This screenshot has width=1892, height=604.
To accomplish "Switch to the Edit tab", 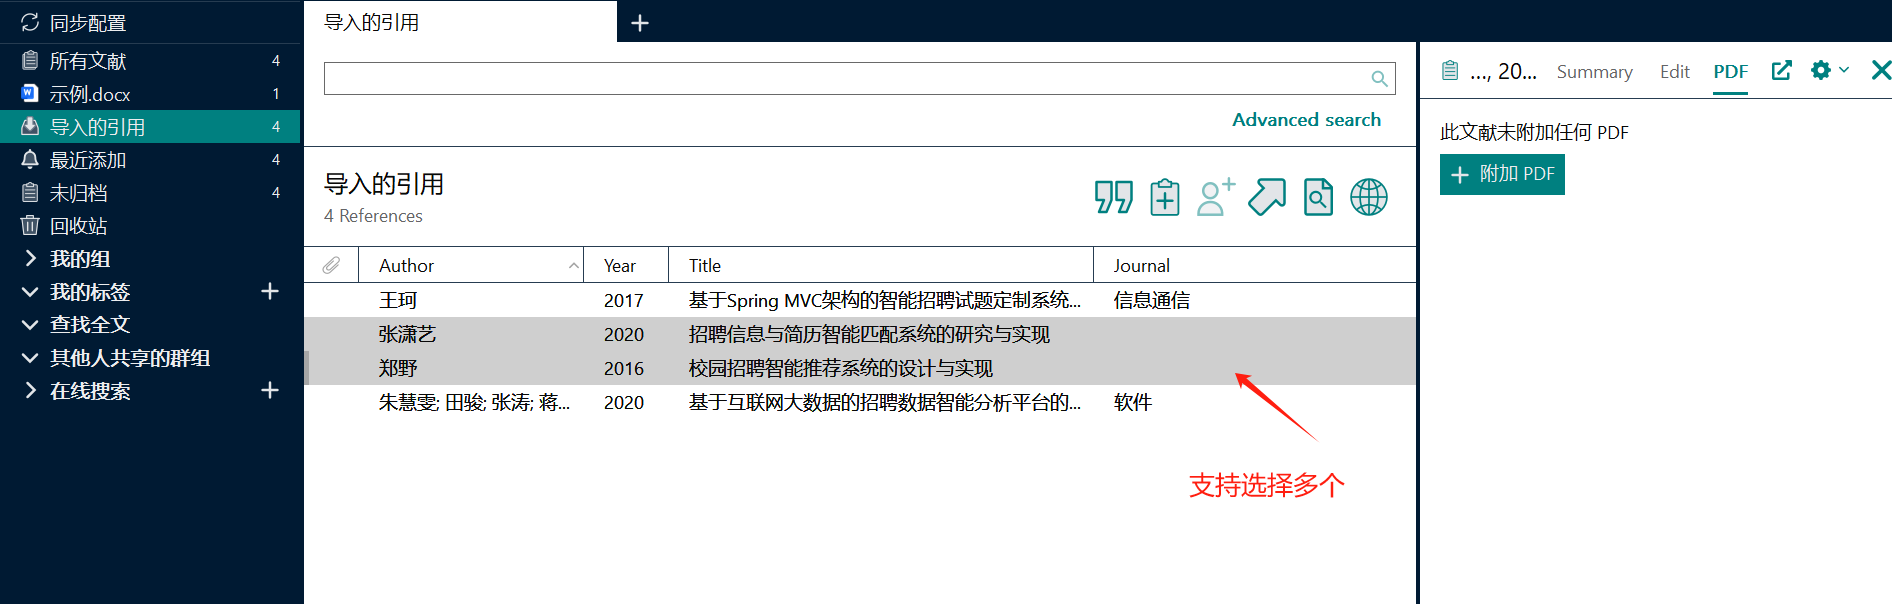I will click(1675, 72).
